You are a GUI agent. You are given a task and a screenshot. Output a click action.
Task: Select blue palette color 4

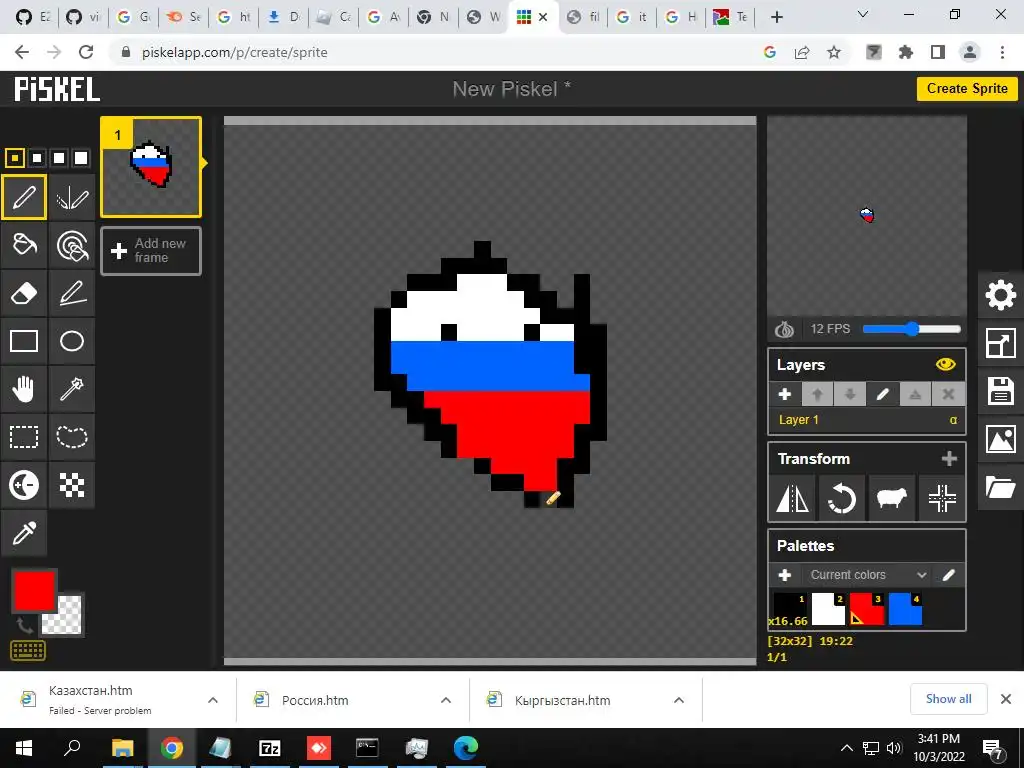pos(905,609)
